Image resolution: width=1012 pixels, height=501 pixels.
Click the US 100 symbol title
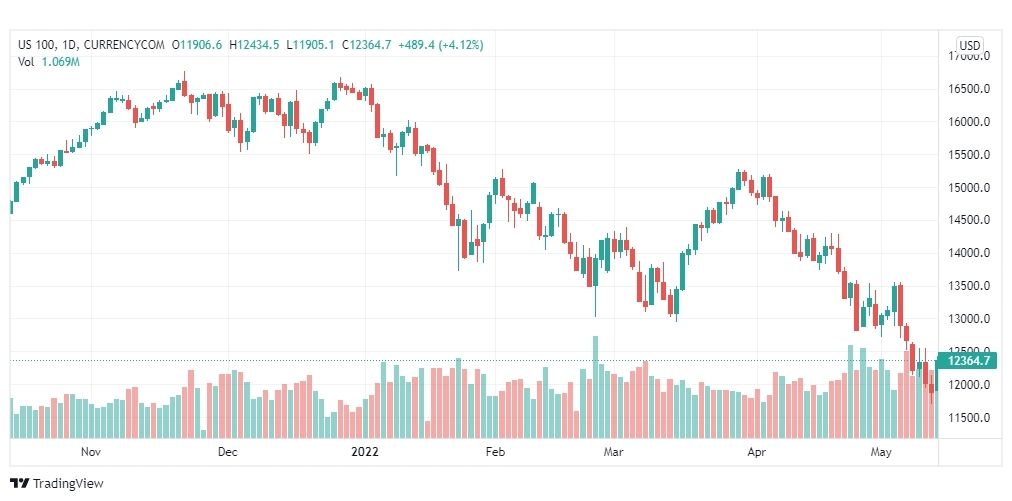[32, 45]
